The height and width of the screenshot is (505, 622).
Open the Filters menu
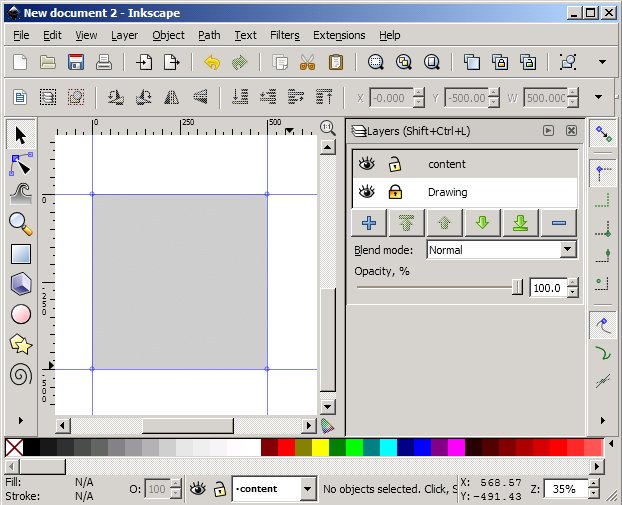[285, 35]
